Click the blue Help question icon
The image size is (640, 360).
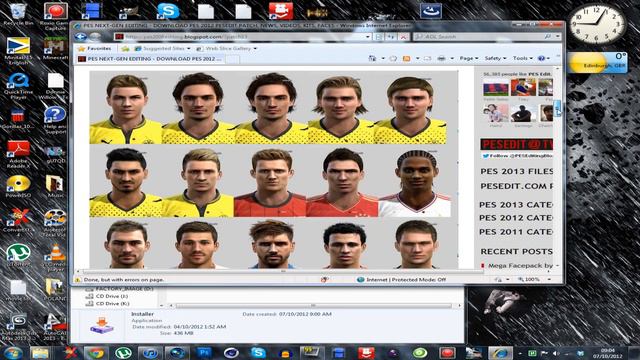tap(541, 58)
